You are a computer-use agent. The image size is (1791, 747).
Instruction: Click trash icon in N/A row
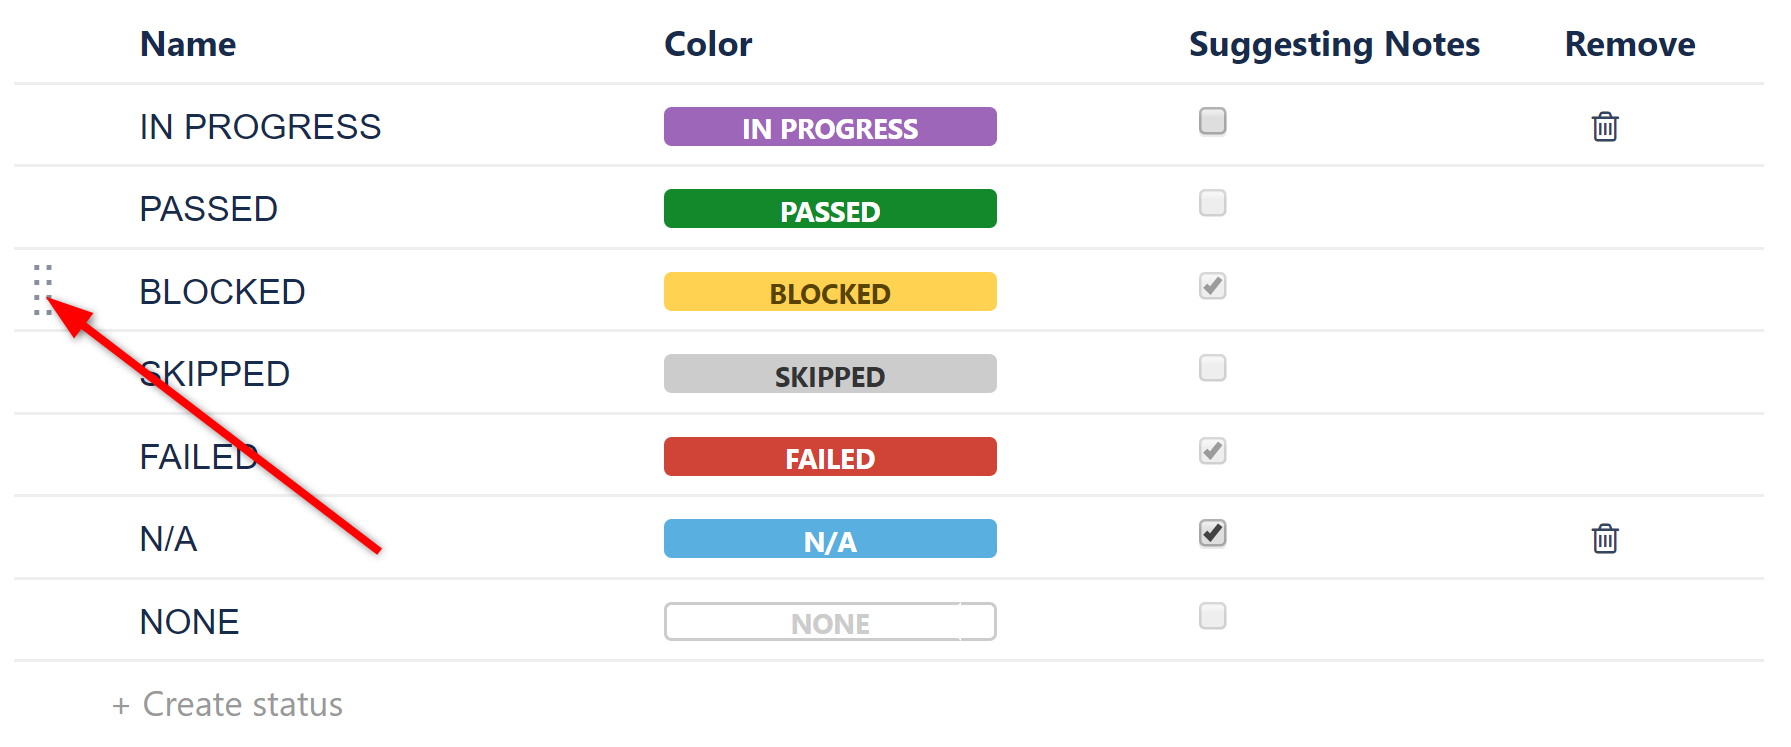[1604, 539]
